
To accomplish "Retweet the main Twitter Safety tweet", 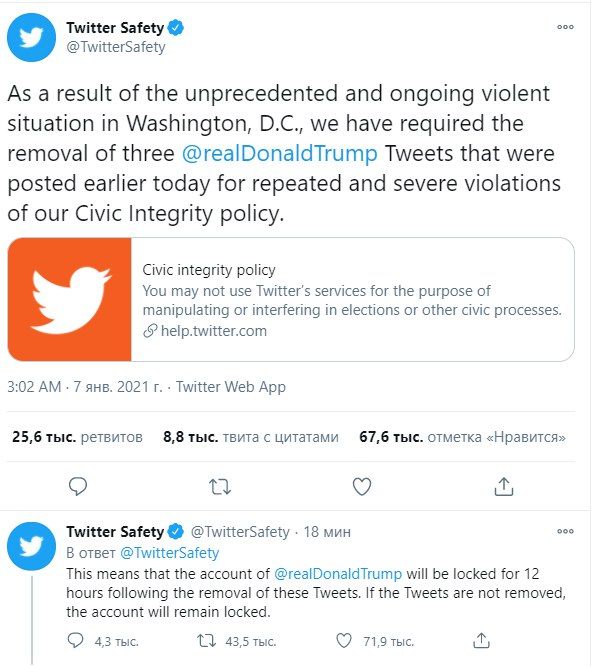I will tap(220, 487).
